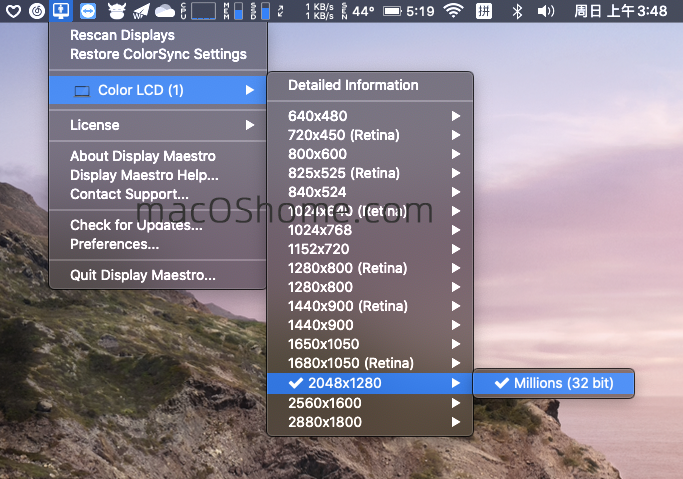
Task: Open the cloud icon in menu bar
Action: [x=165, y=11]
